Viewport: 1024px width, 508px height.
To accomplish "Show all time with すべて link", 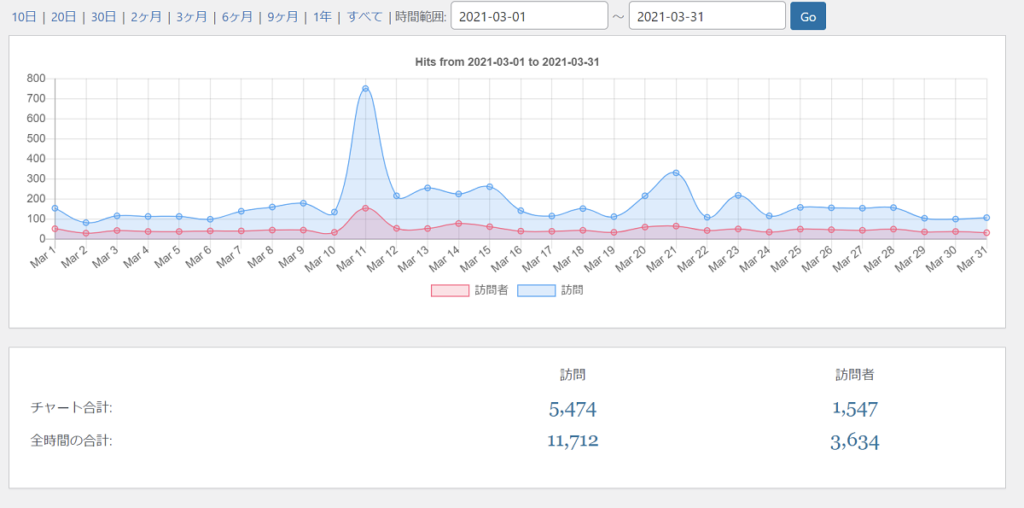I will coord(364,17).
